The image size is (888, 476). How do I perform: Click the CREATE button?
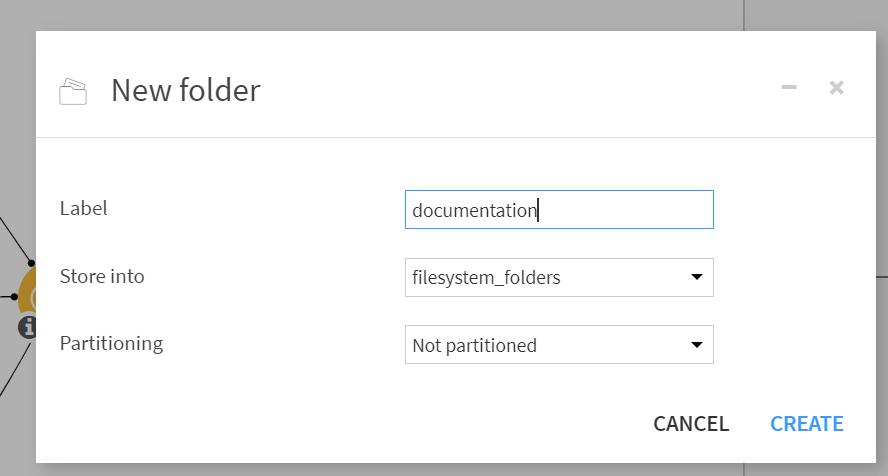806,423
